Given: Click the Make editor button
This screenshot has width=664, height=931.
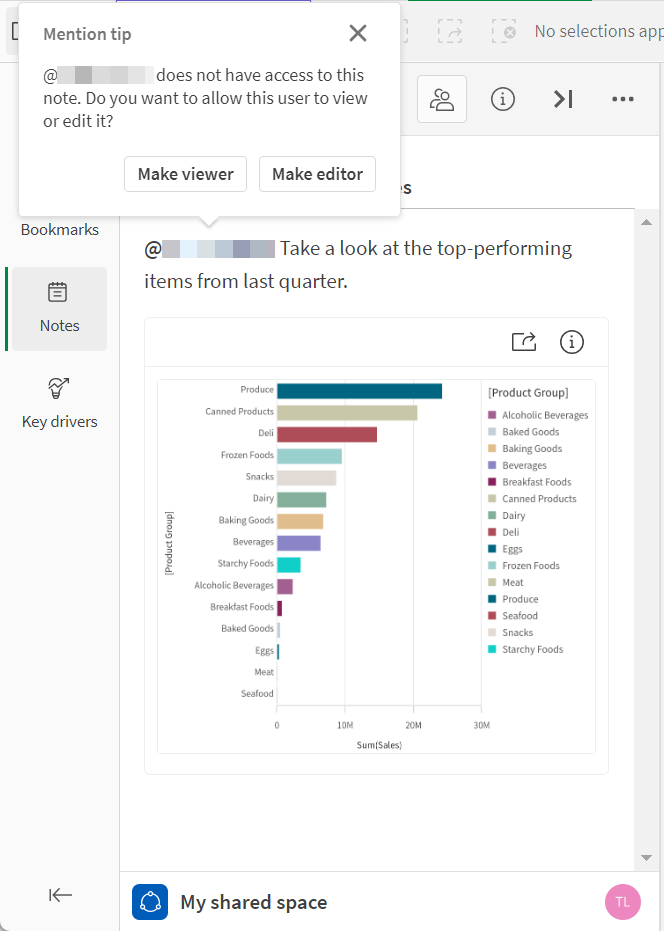Looking at the screenshot, I should (x=317, y=174).
